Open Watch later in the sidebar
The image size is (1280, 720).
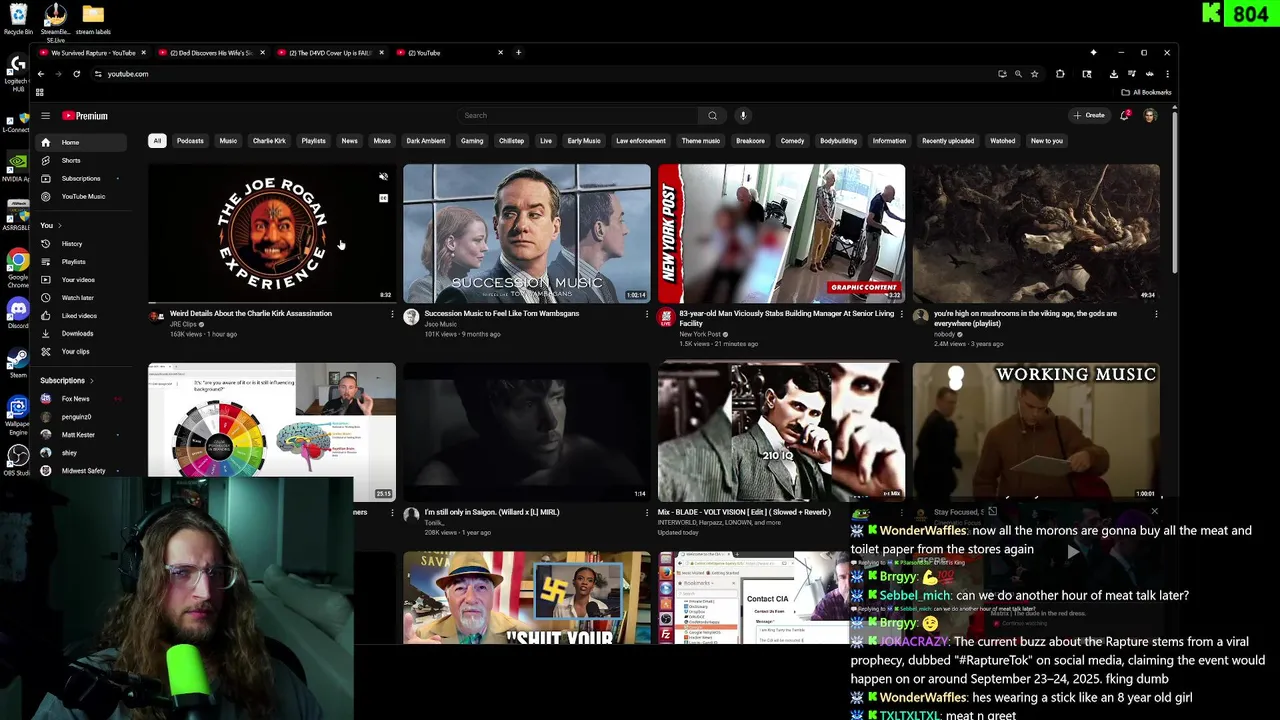pyautogui.click(x=77, y=298)
